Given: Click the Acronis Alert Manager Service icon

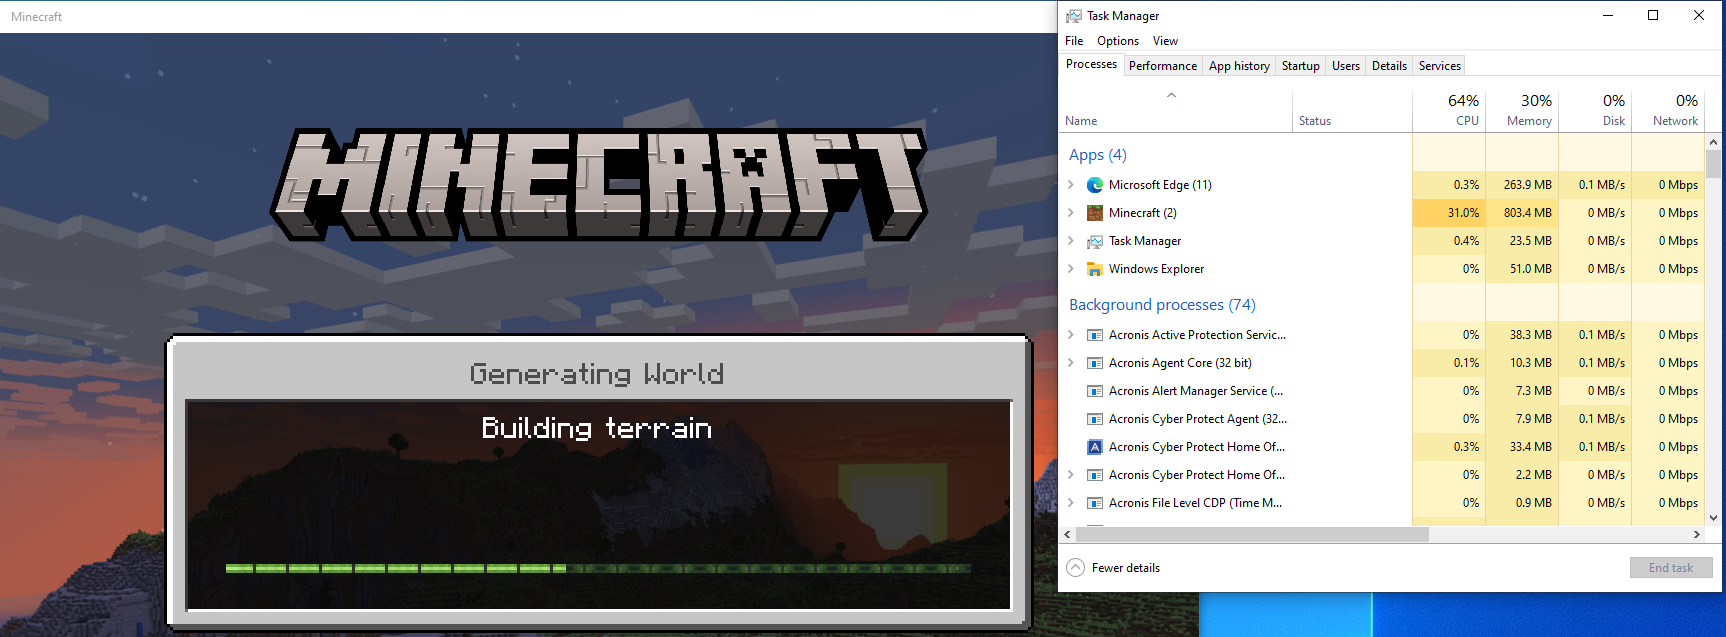Looking at the screenshot, I should tap(1095, 391).
